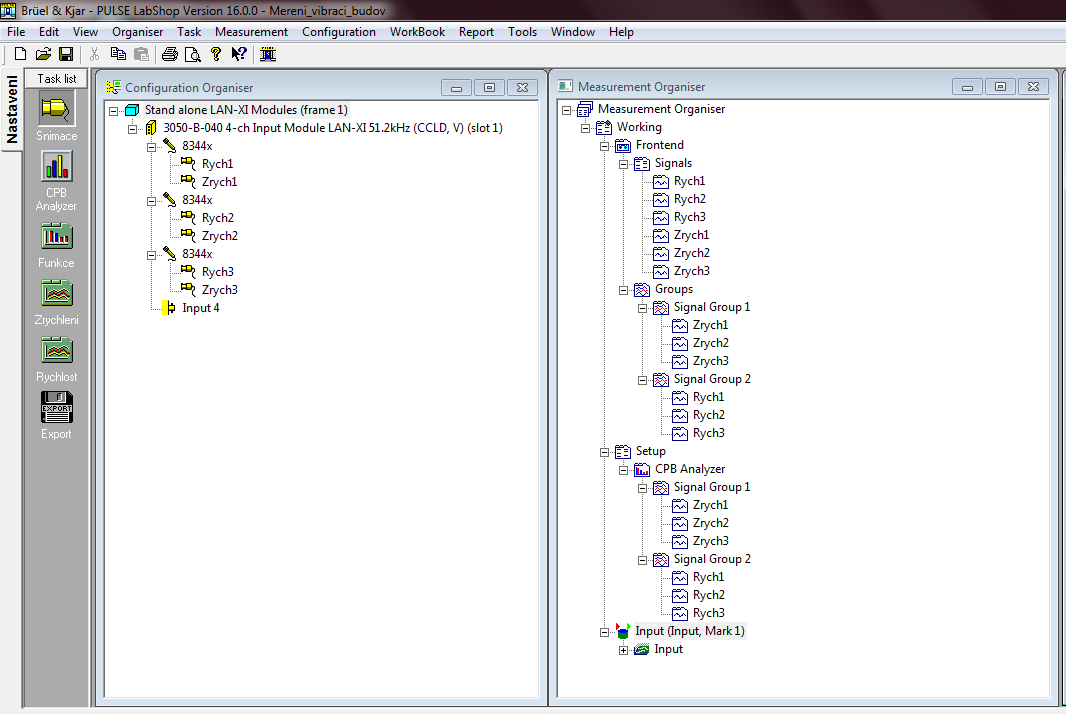
Task: Click the Task list header button
Action: click(x=56, y=79)
